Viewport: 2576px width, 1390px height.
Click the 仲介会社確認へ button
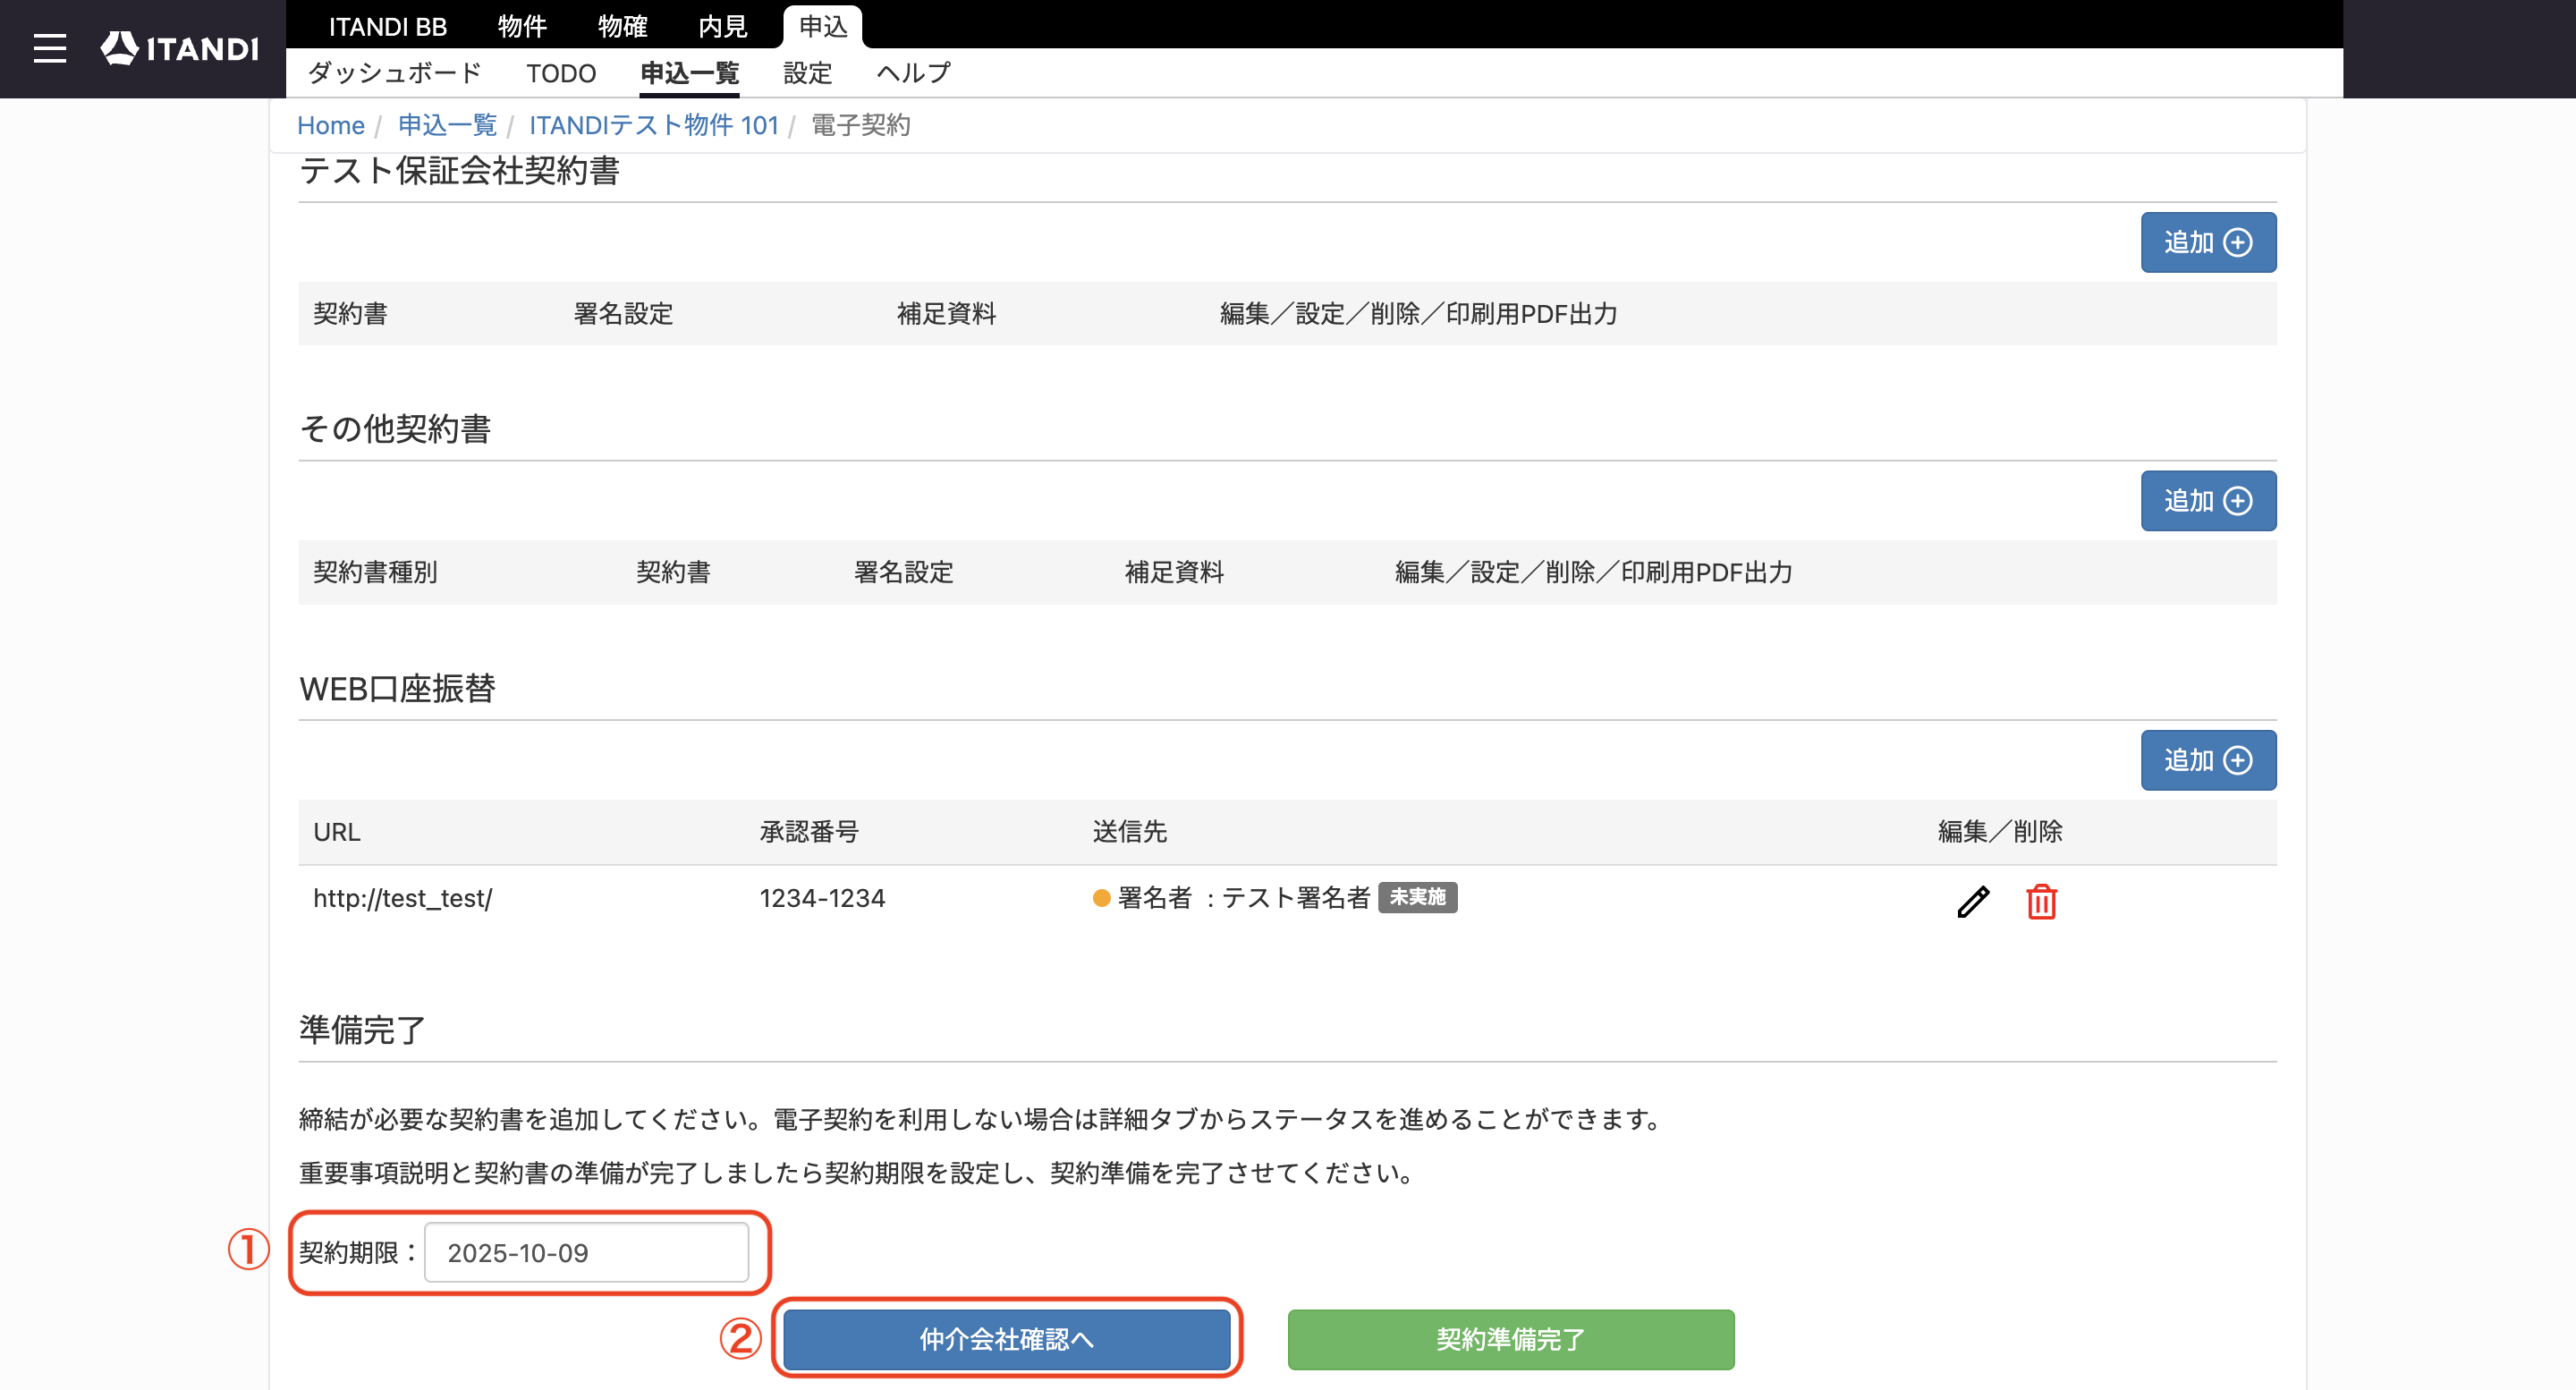(1006, 1339)
